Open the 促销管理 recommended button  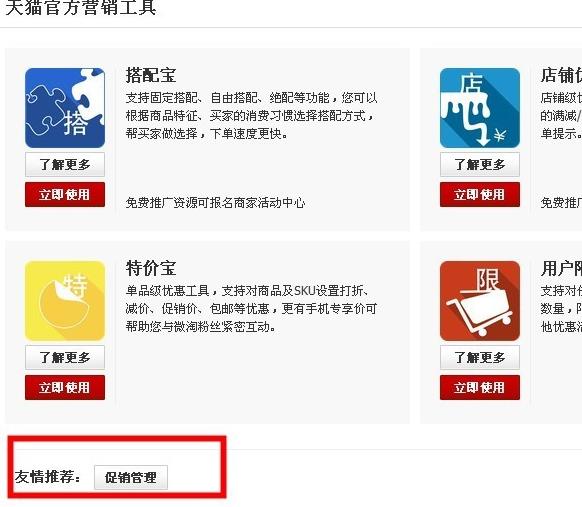pyautogui.click(x=131, y=478)
